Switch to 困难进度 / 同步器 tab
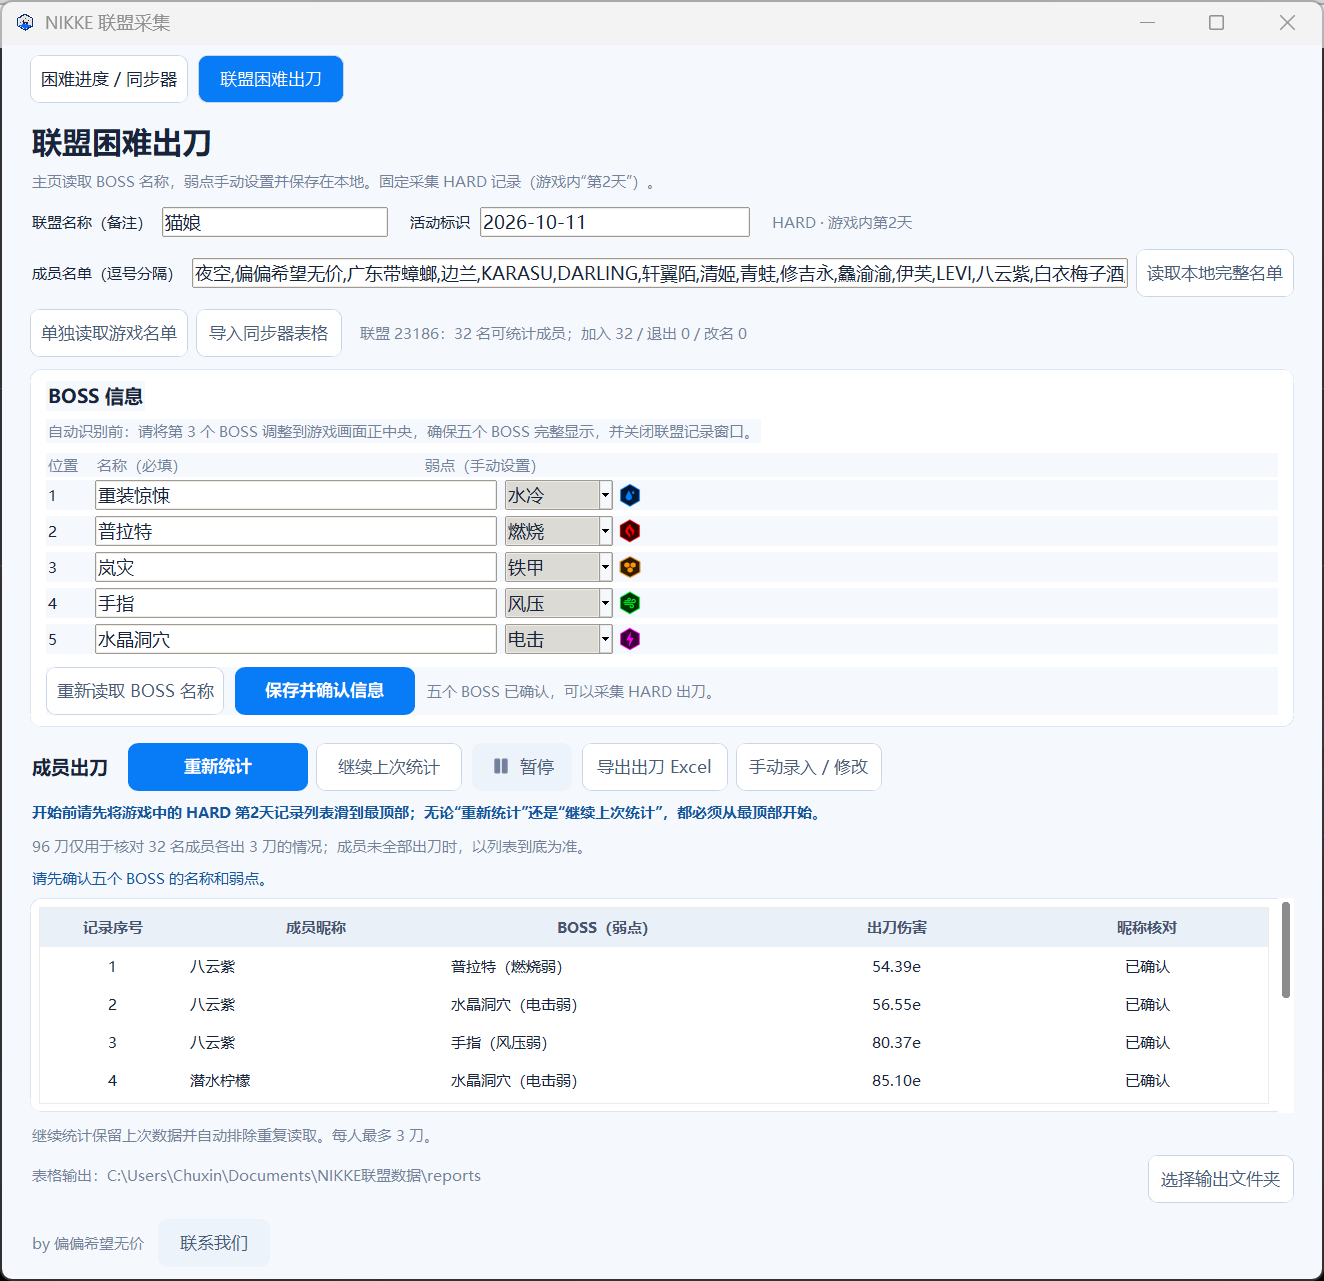The width and height of the screenshot is (1324, 1281). point(109,79)
